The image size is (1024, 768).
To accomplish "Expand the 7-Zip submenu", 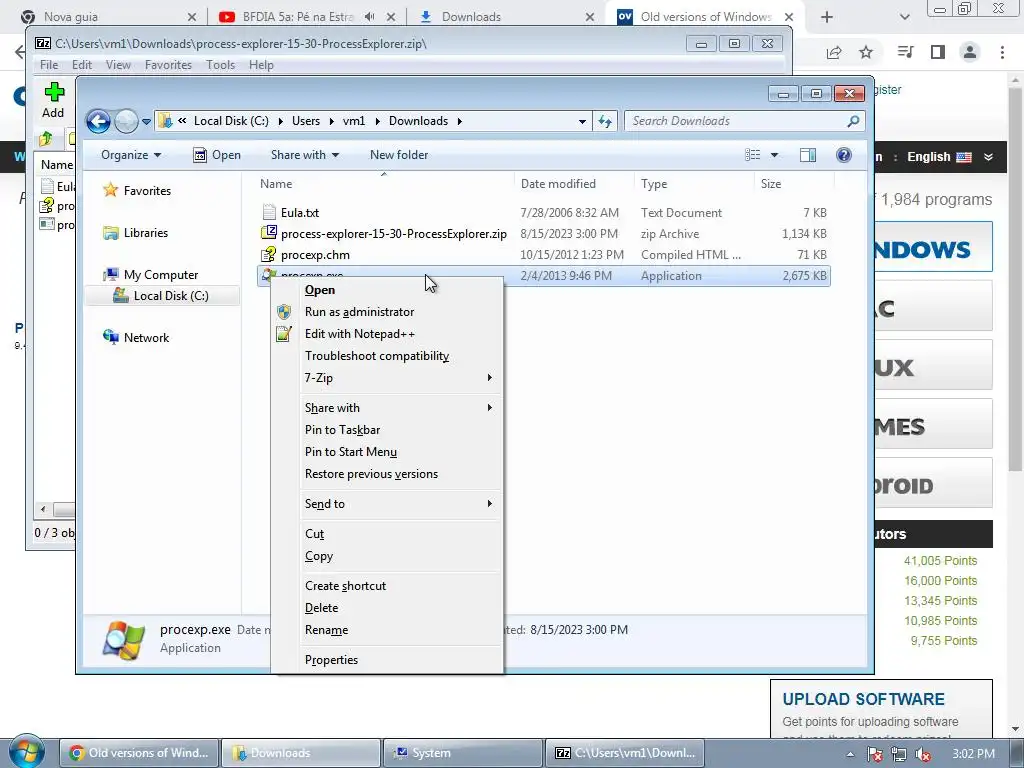I will pos(387,377).
